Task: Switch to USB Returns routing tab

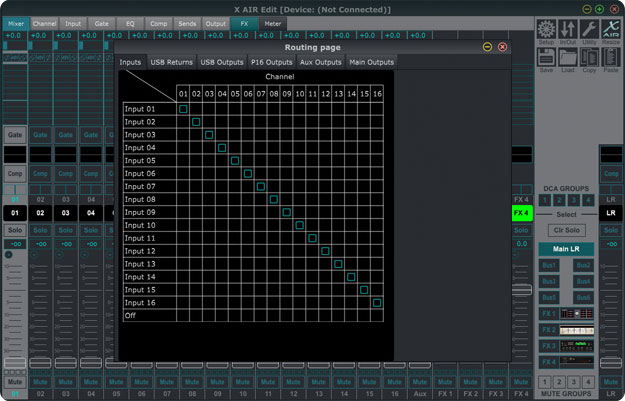Action: coord(171,62)
